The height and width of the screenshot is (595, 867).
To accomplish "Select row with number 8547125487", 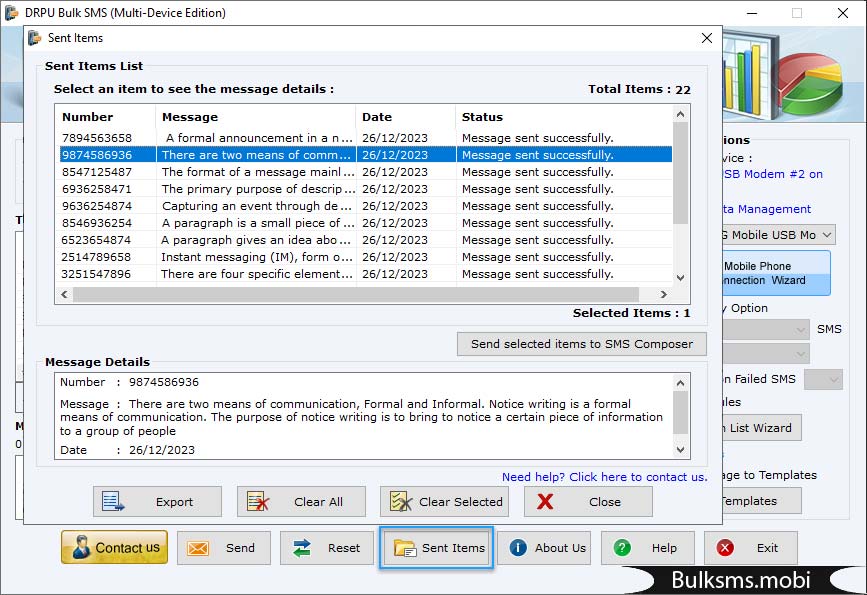I will [366, 172].
